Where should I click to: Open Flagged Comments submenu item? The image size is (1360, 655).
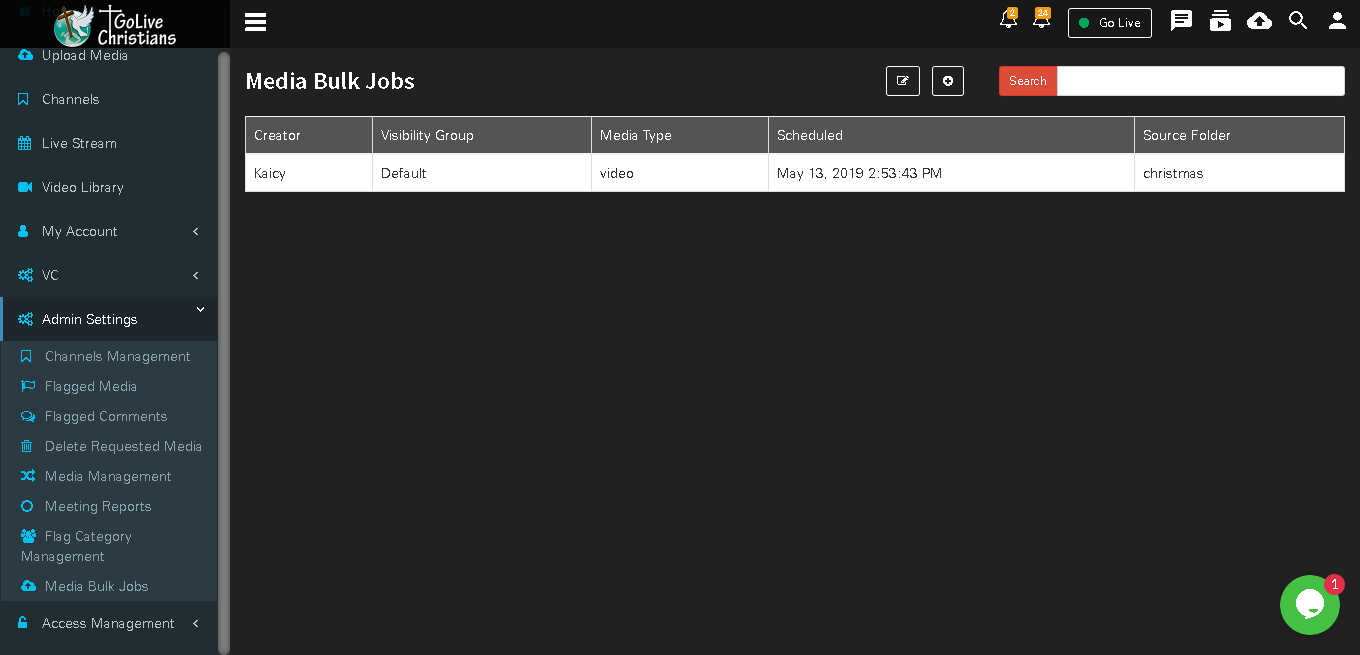pyautogui.click(x=108, y=416)
